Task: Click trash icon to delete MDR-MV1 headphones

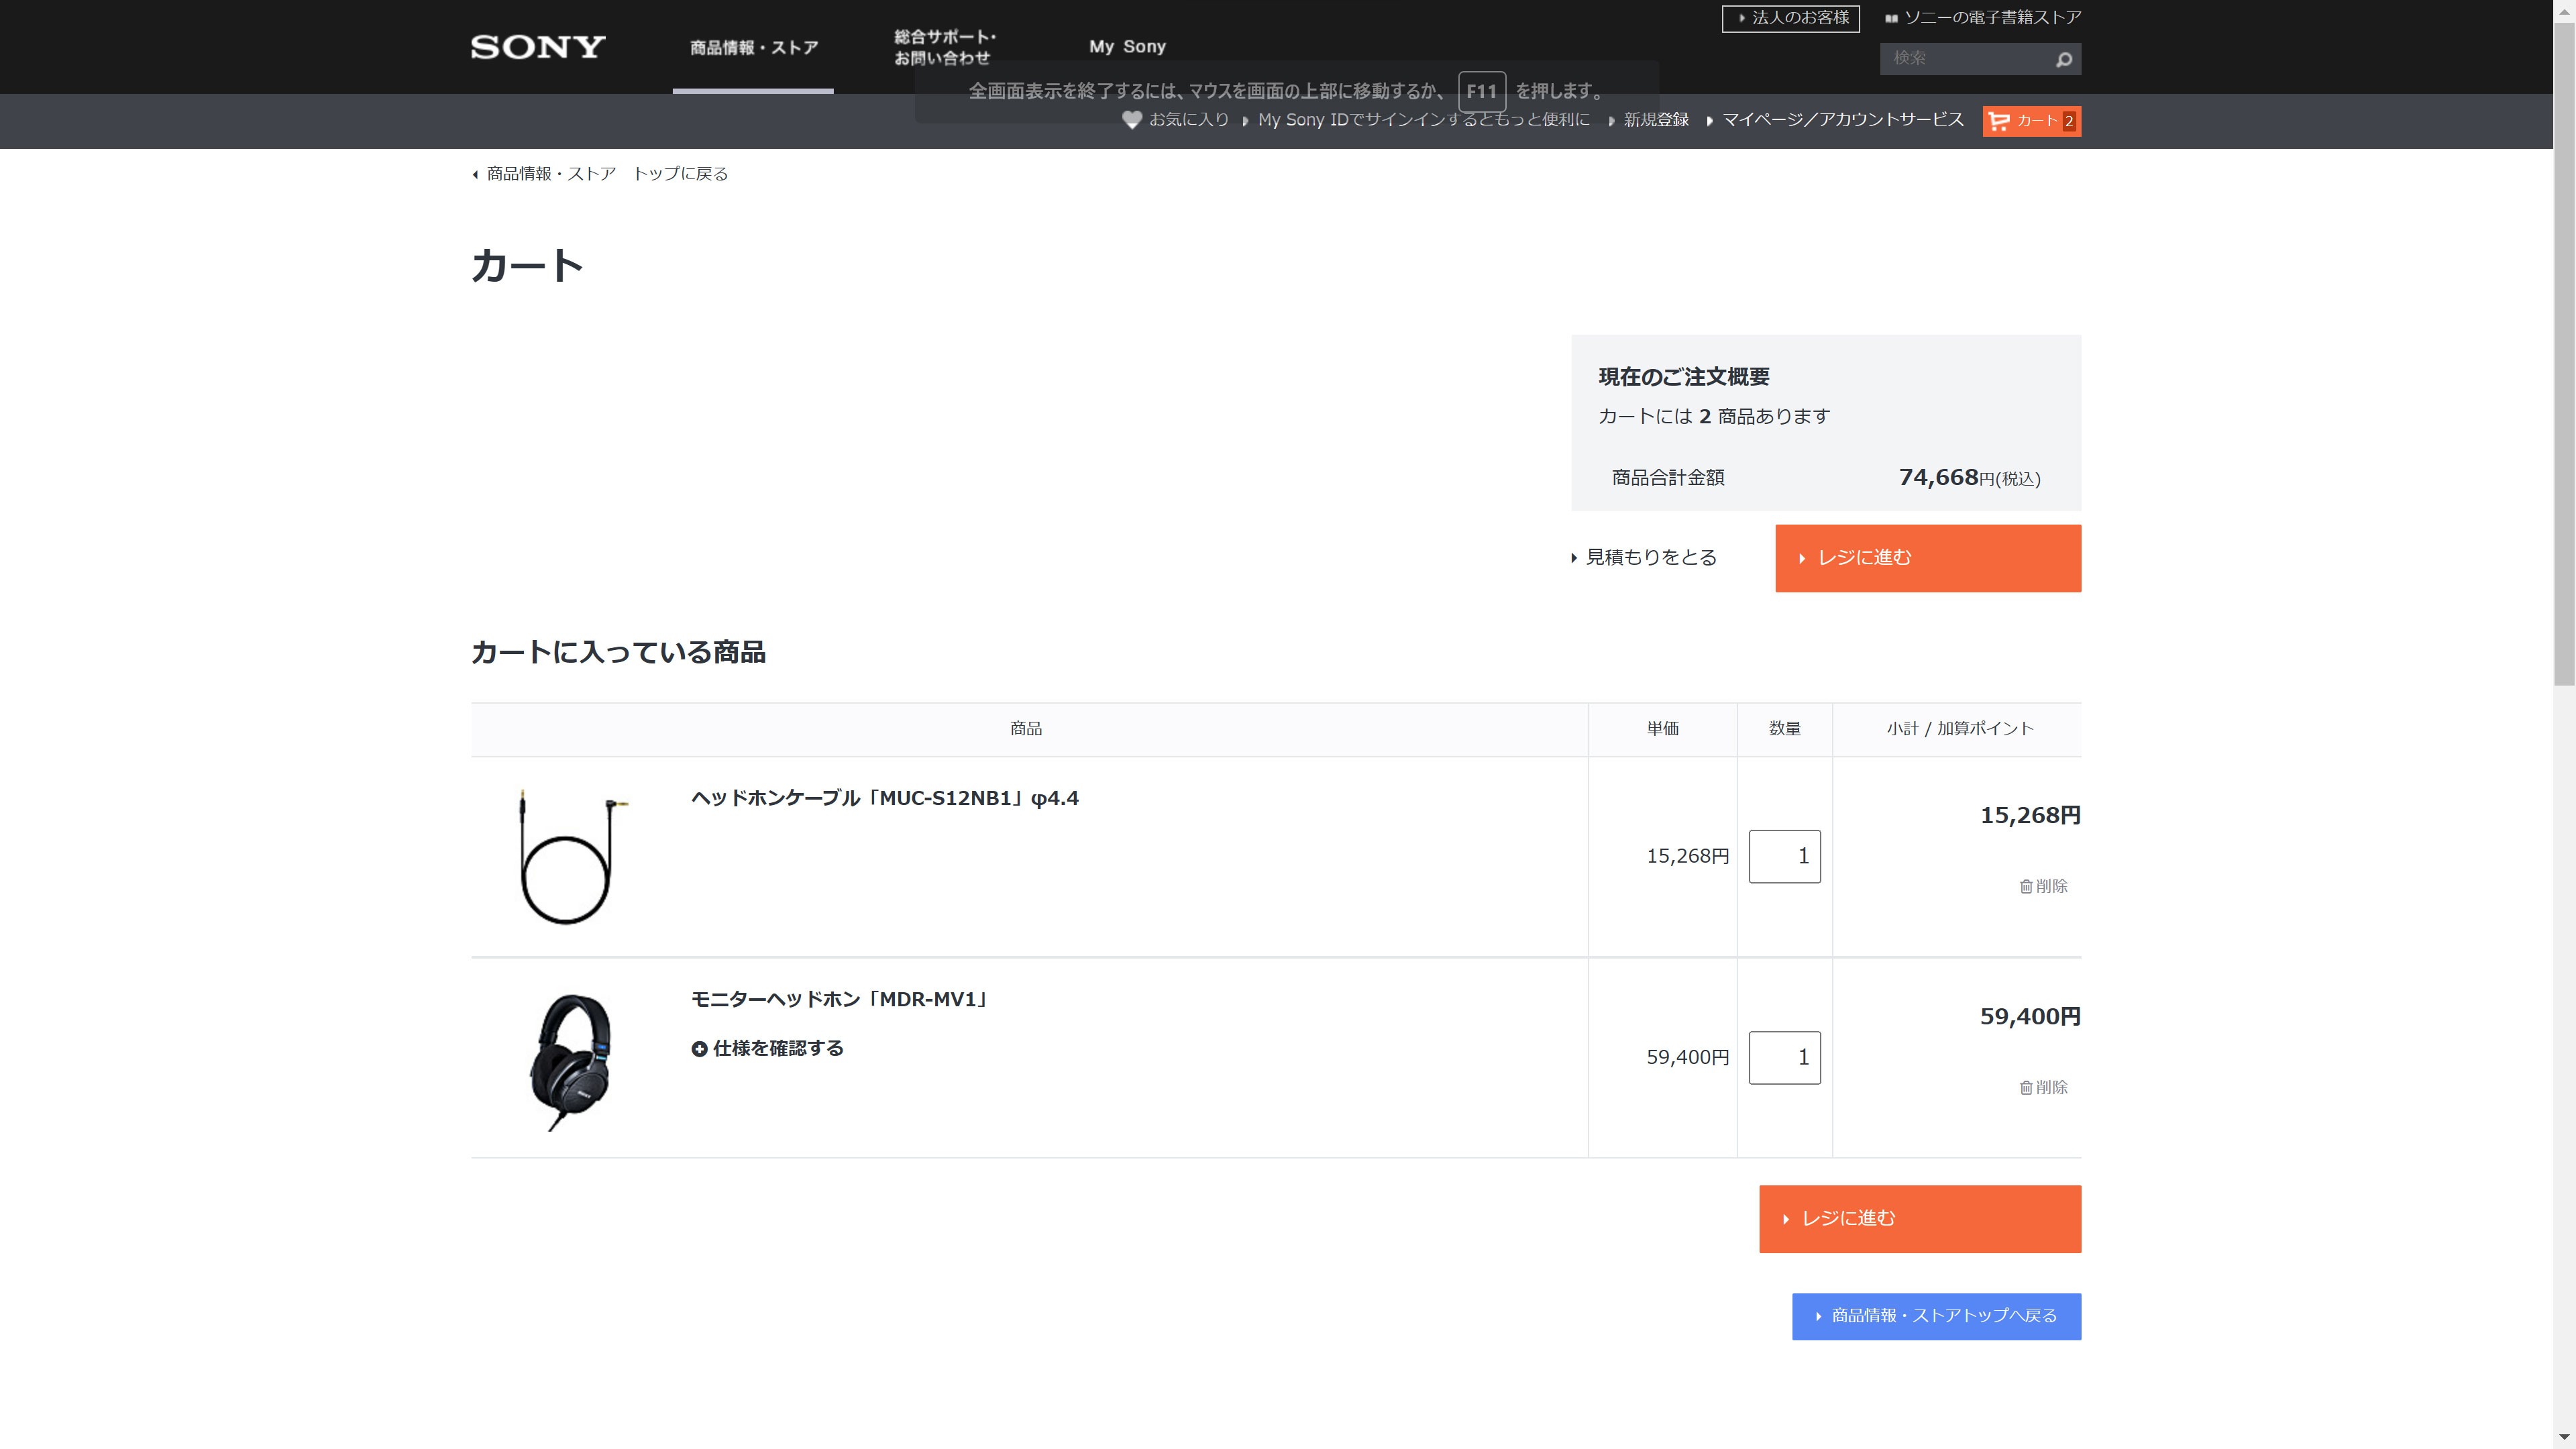Action: tap(2026, 1087)
